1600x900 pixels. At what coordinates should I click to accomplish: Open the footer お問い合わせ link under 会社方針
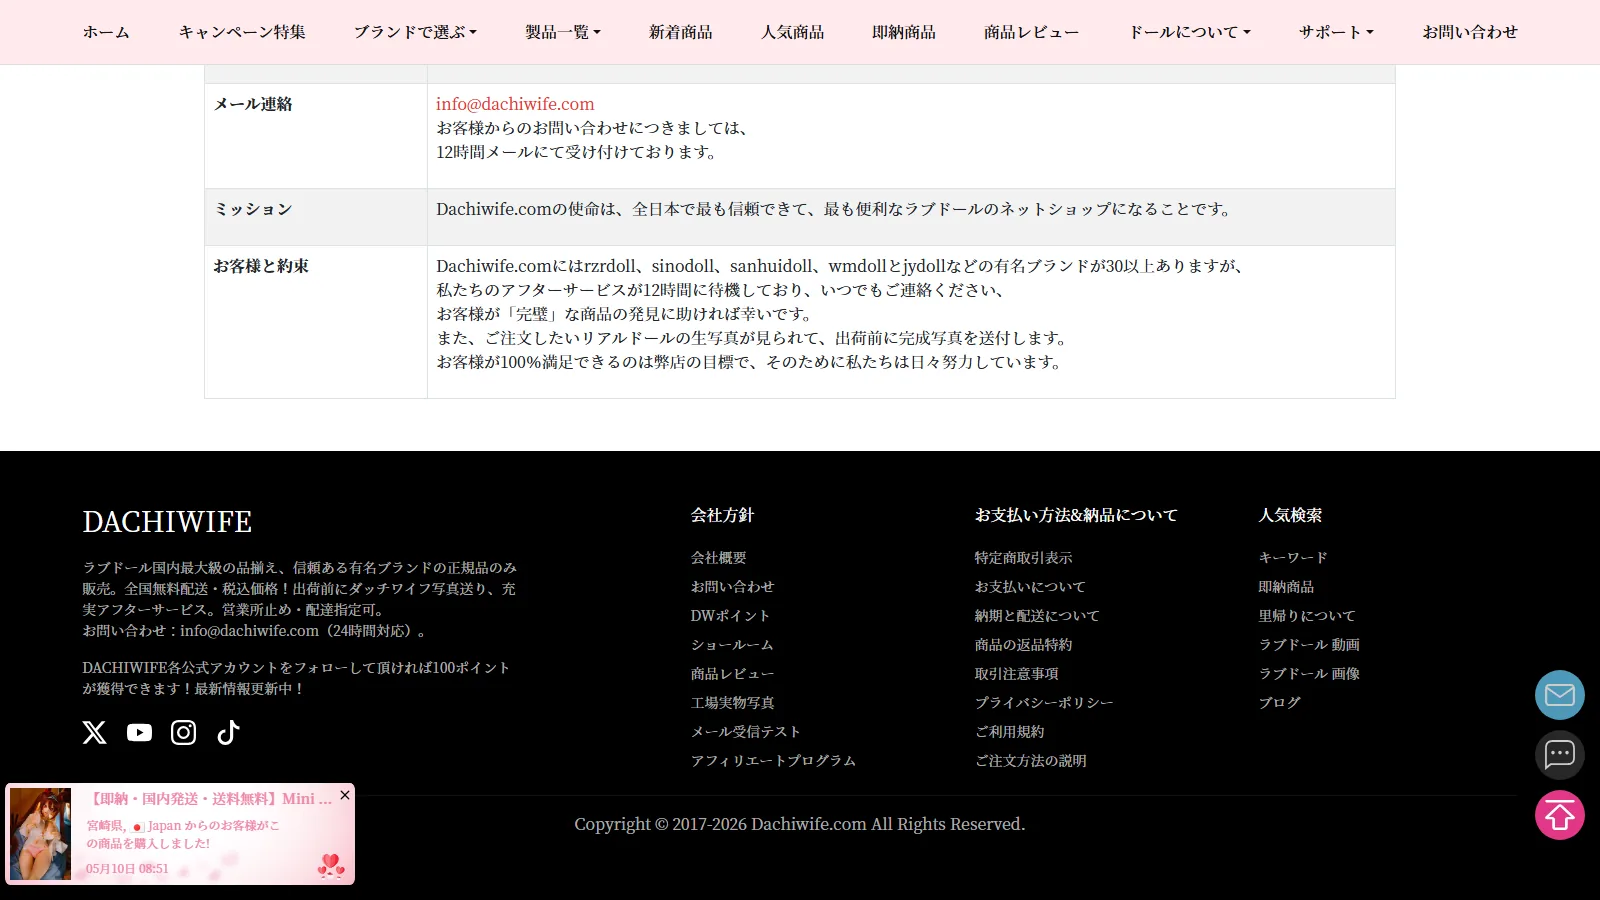point(733,587)
